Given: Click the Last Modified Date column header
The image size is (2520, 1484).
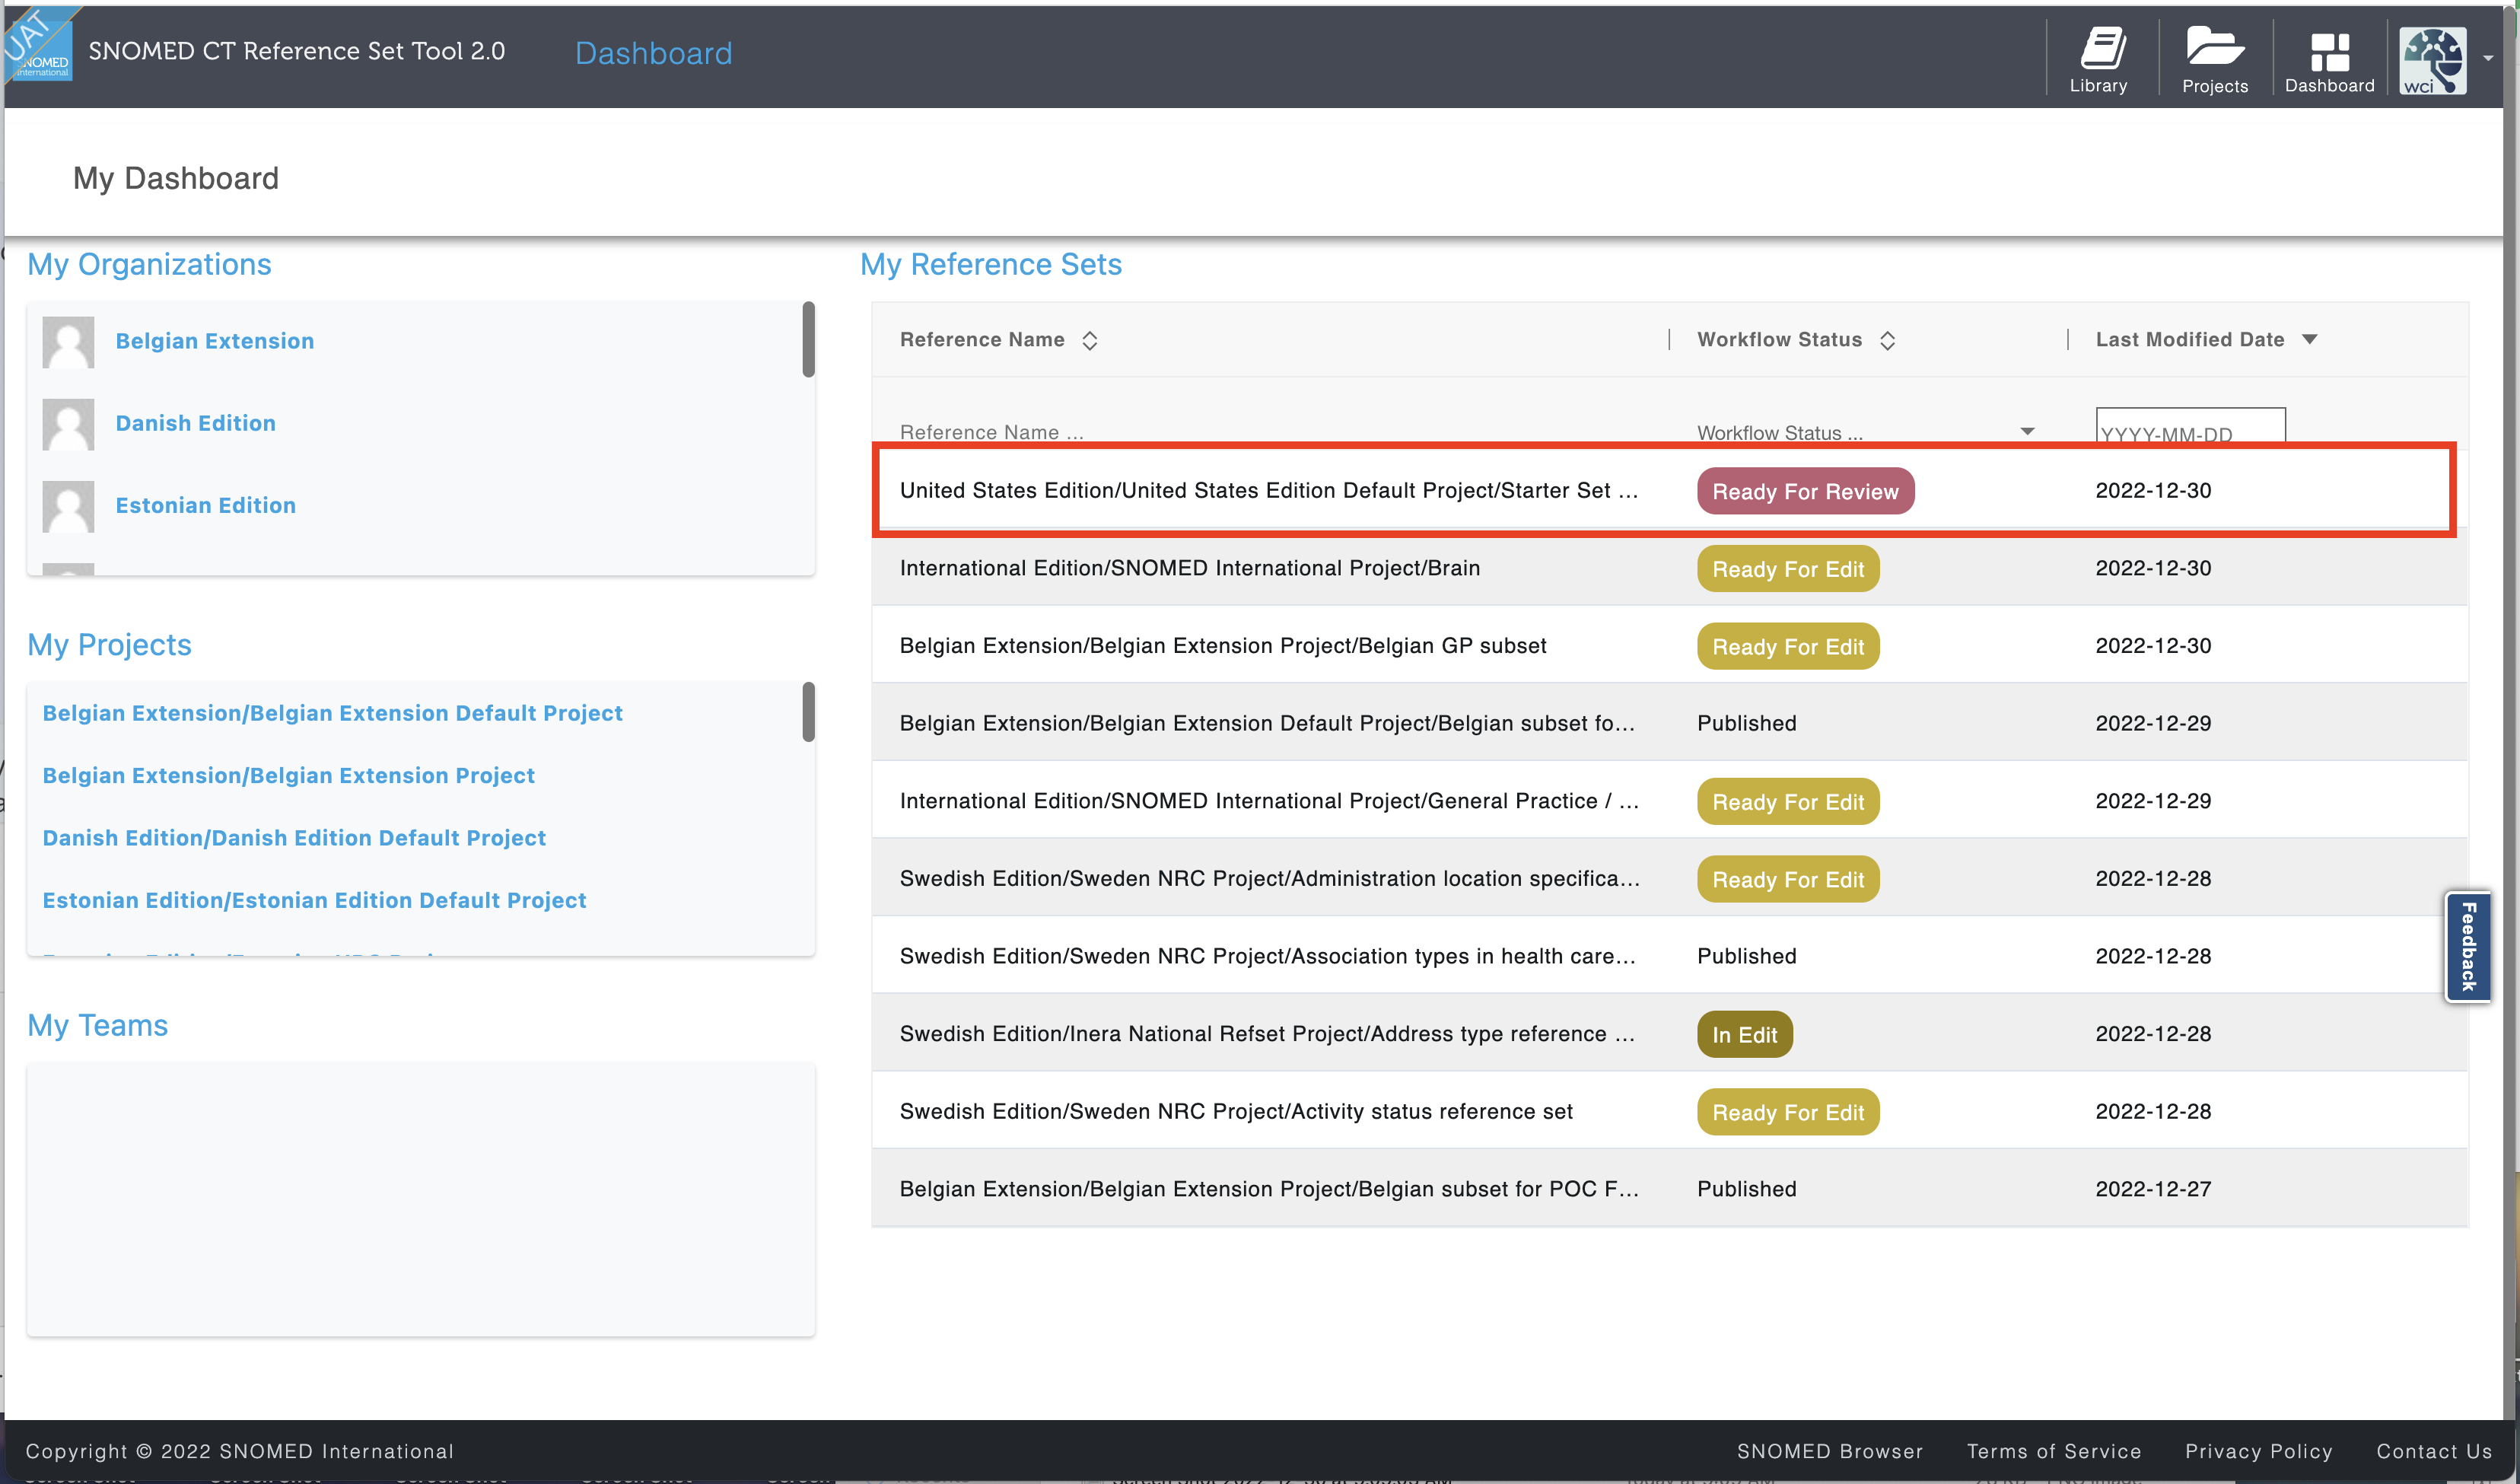Looking at the screenshot, I should [2190, 340].
